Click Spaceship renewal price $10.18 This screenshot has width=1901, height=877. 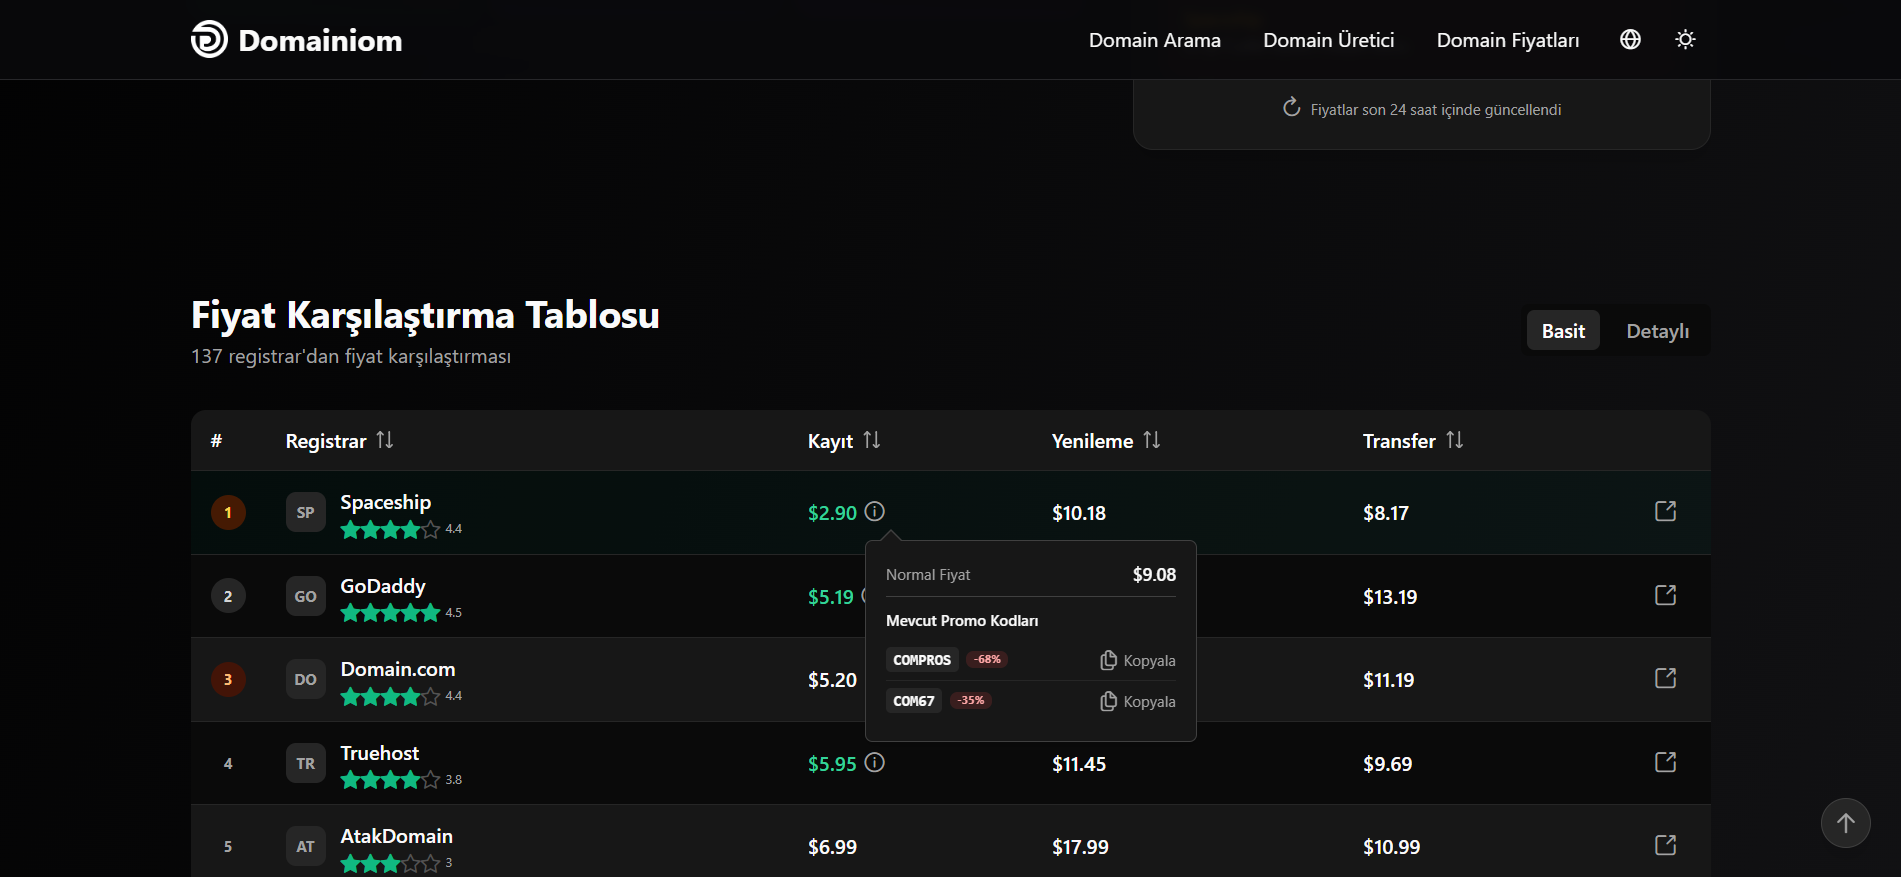coord(1079,513)
